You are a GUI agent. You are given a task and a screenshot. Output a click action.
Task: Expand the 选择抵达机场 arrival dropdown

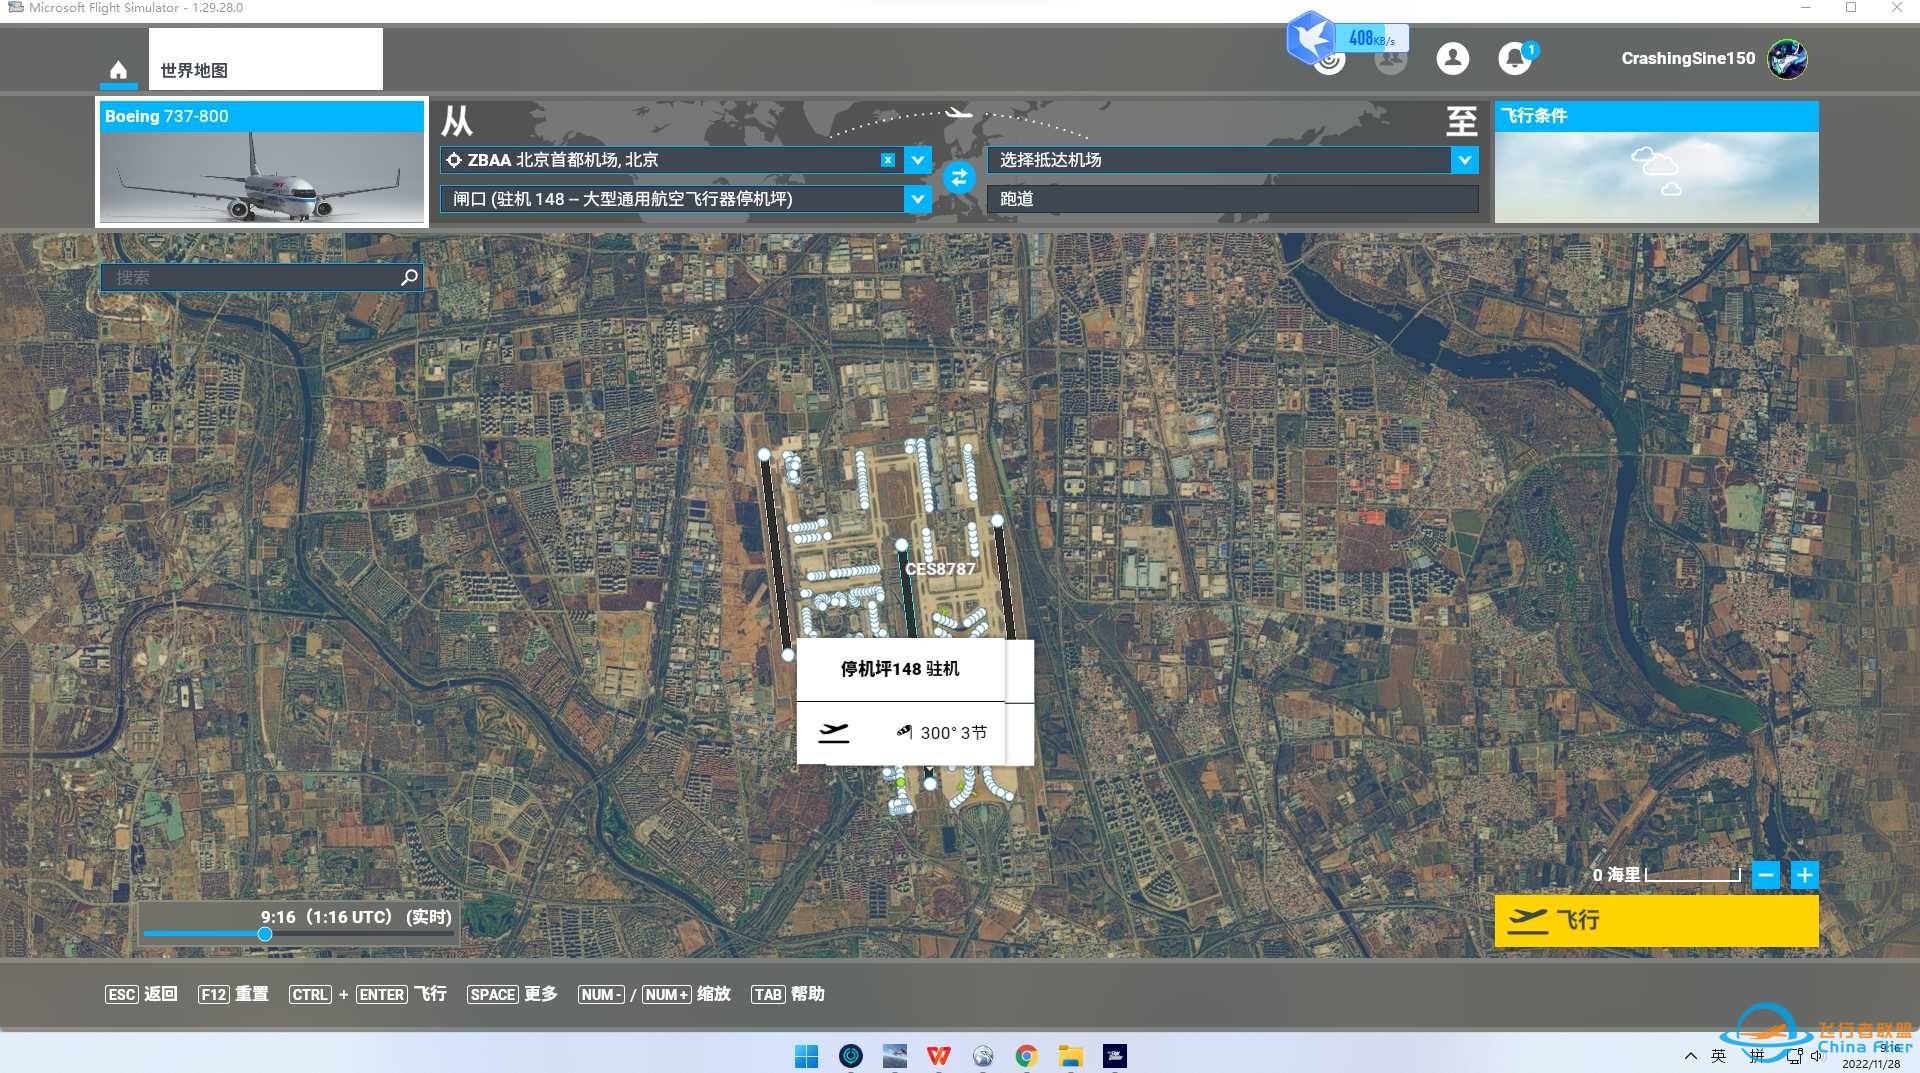point(1464,160)
